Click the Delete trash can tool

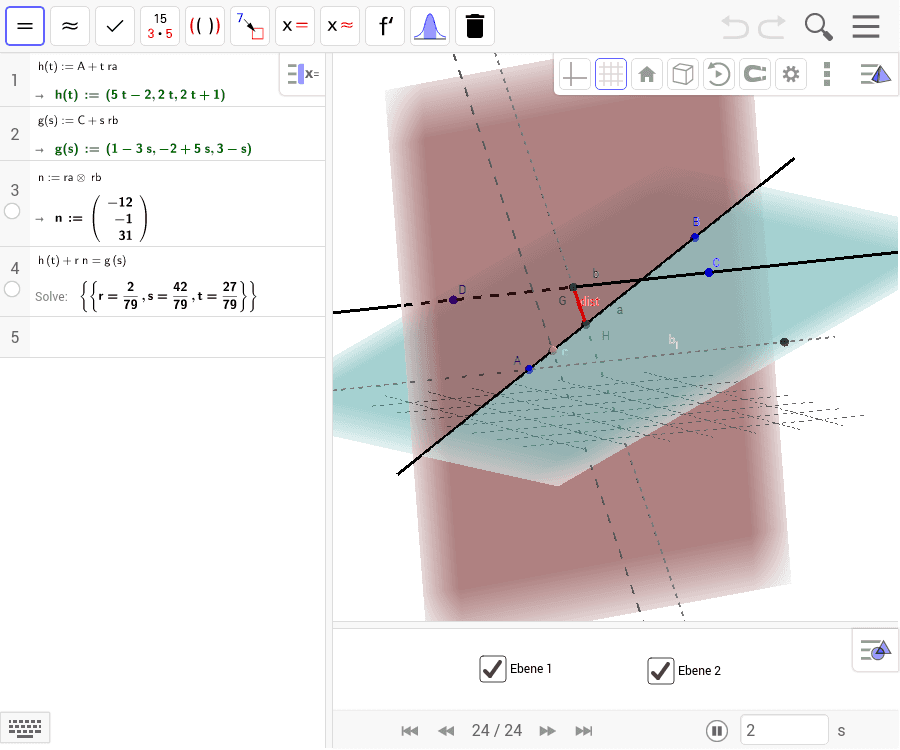475,26
